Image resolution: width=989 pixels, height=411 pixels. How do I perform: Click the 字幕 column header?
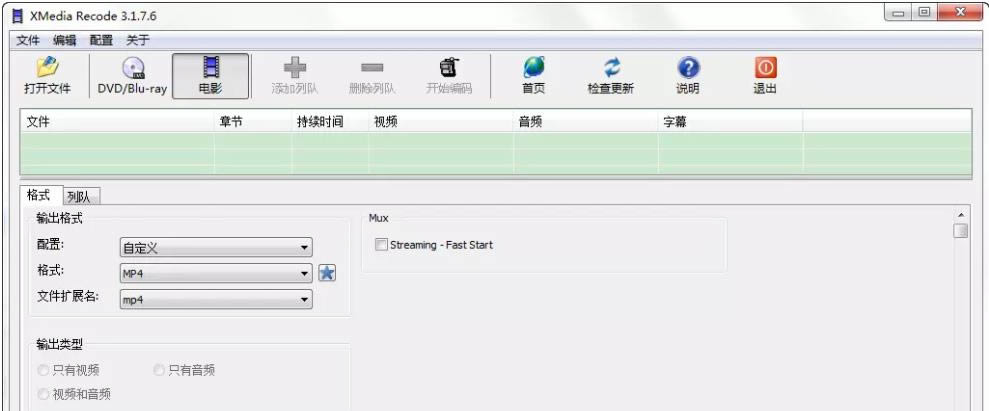(x=730, y=122)
